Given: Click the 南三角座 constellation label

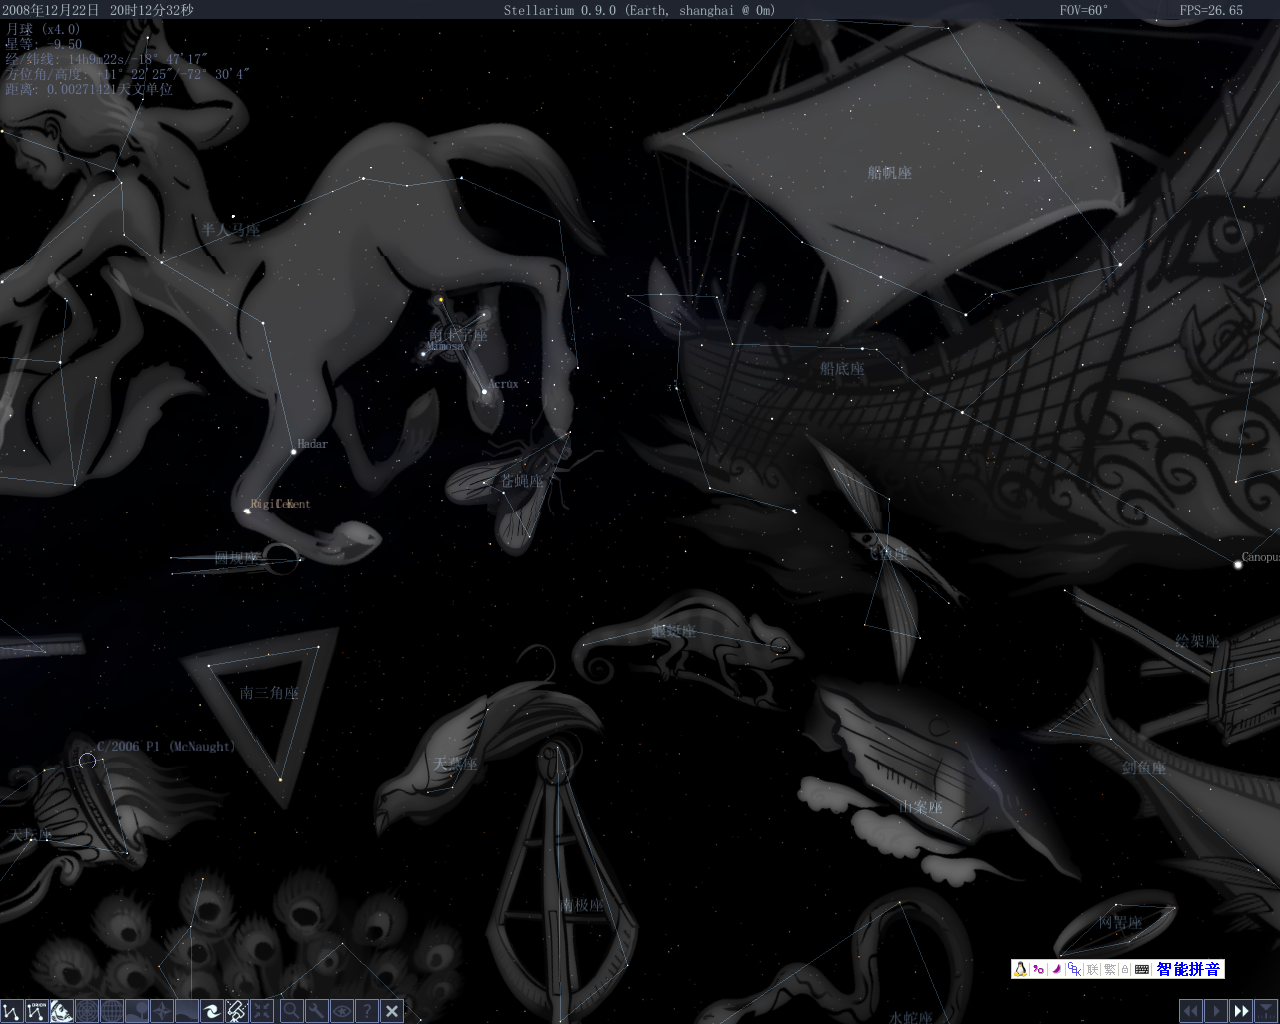Looking at the screenshot, I should (269, 692).
